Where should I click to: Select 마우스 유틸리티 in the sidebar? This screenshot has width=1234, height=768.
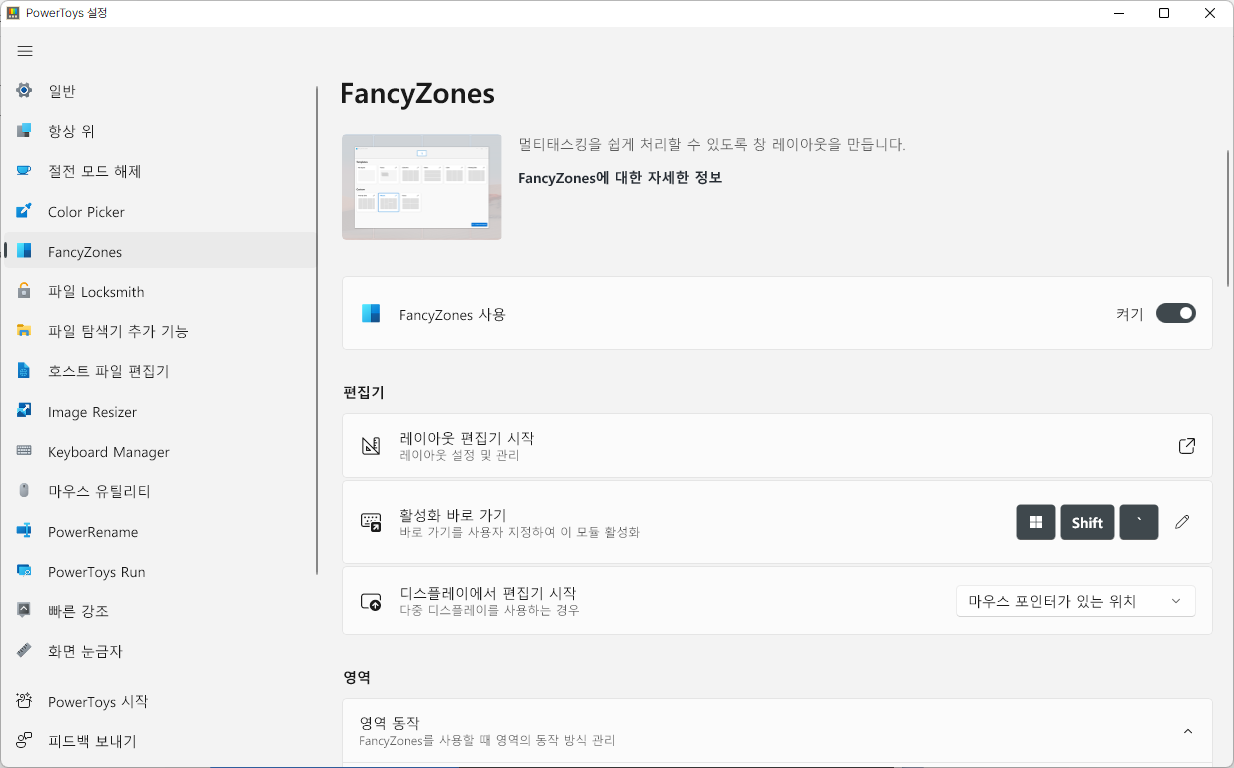(x=160, y=491)
